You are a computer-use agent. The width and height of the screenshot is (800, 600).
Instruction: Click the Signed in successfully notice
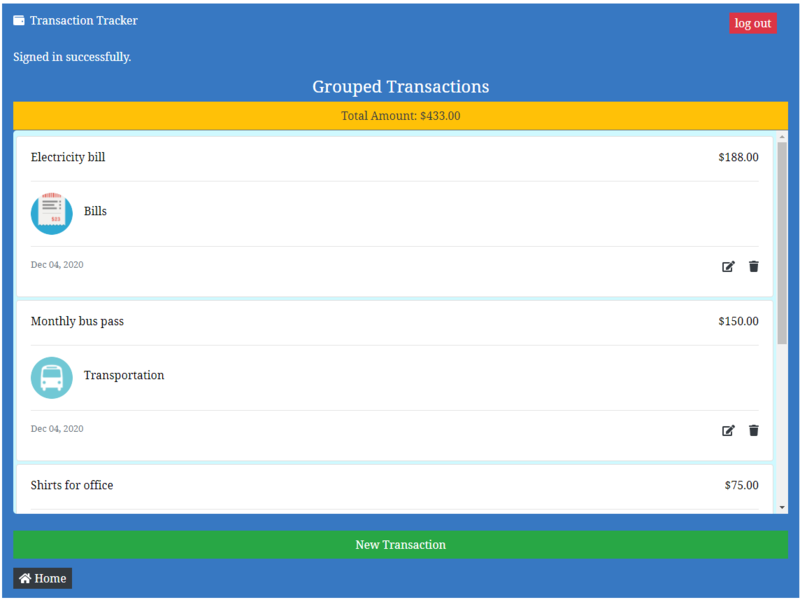(x=72, y=57)
